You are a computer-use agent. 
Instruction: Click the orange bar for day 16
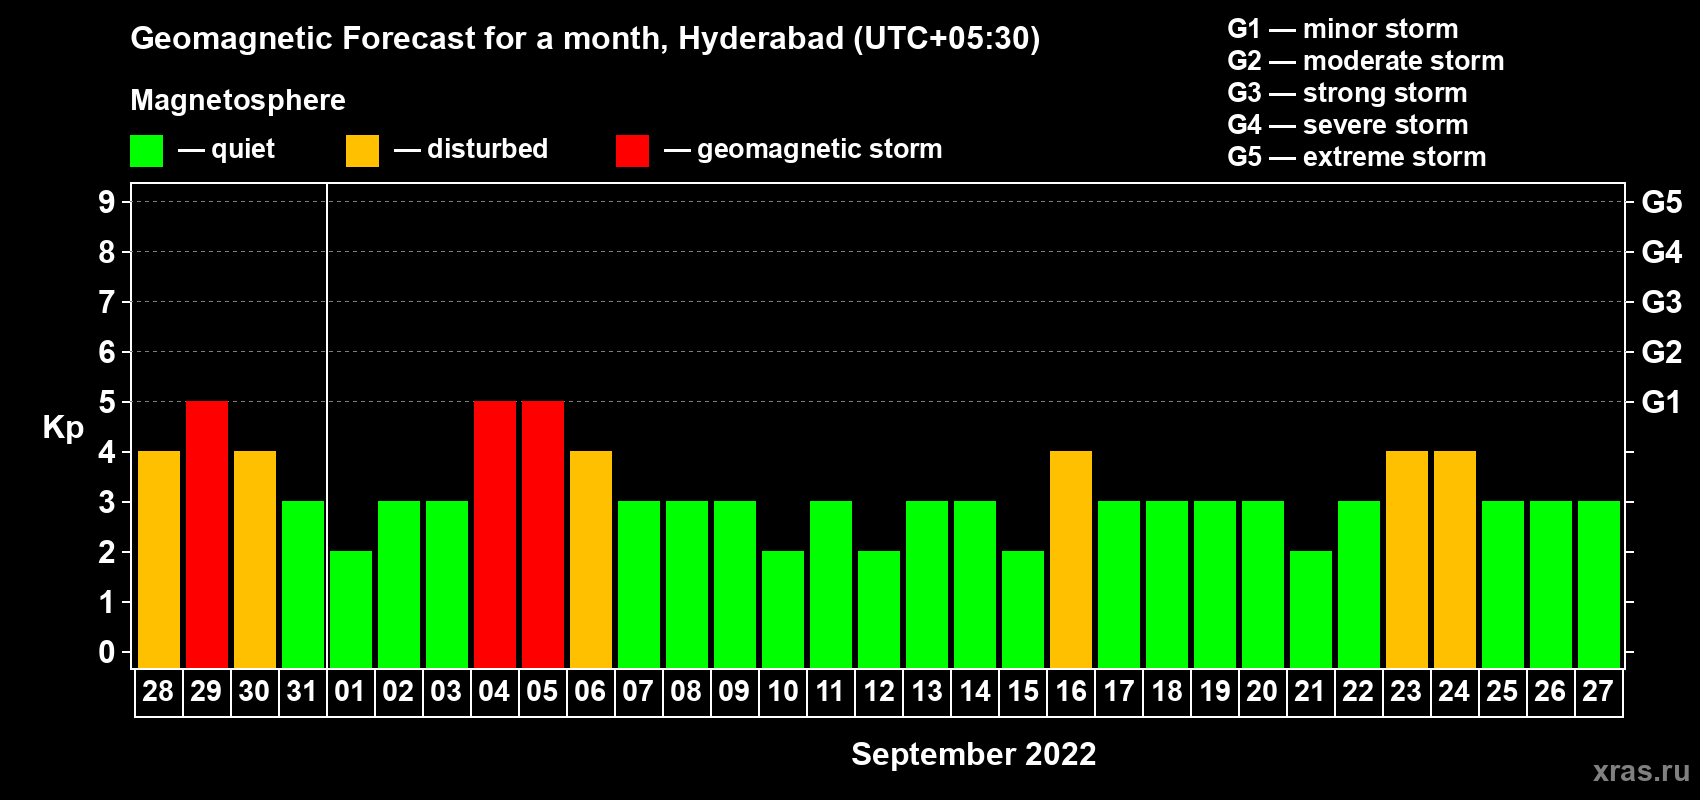pyautogui.click(x=1071, y=560)
